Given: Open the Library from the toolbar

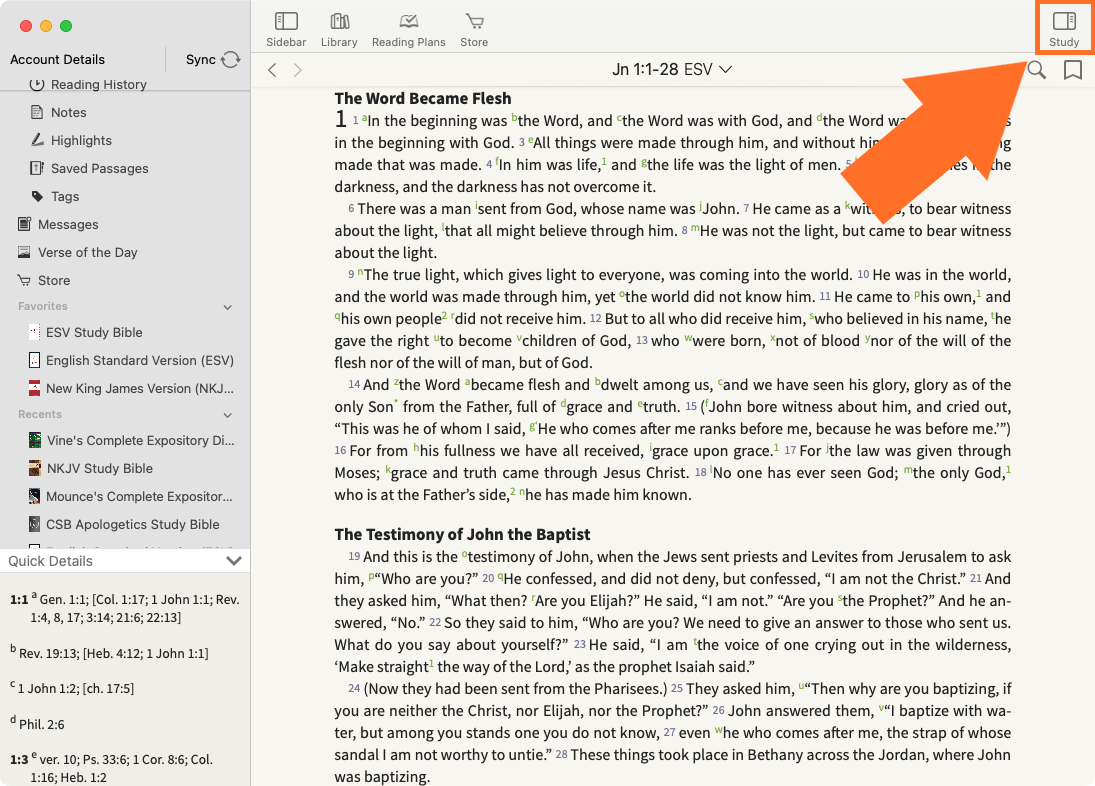Looking at the screenshot, I should click(x=339, y=30).
